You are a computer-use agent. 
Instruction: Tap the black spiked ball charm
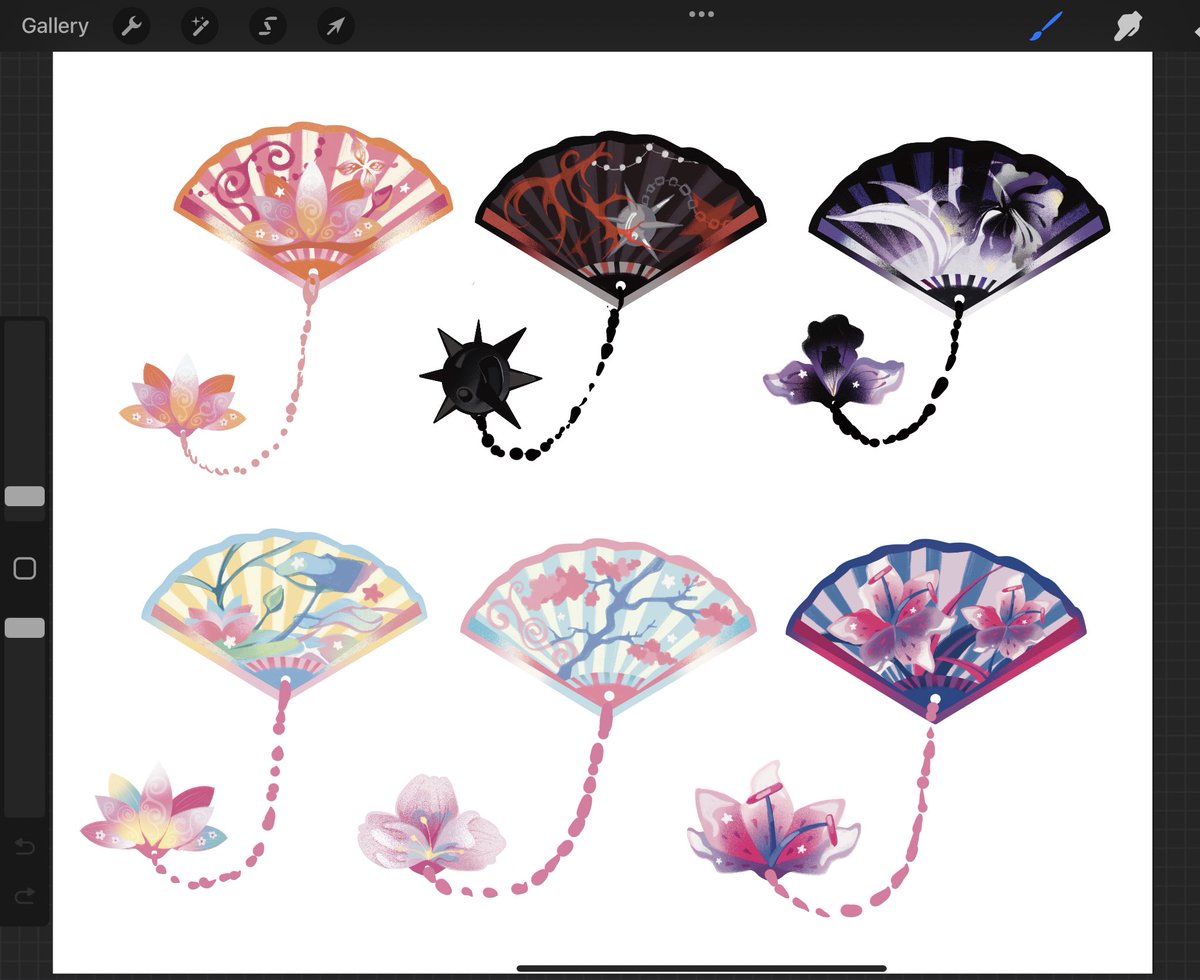[479, 374]
